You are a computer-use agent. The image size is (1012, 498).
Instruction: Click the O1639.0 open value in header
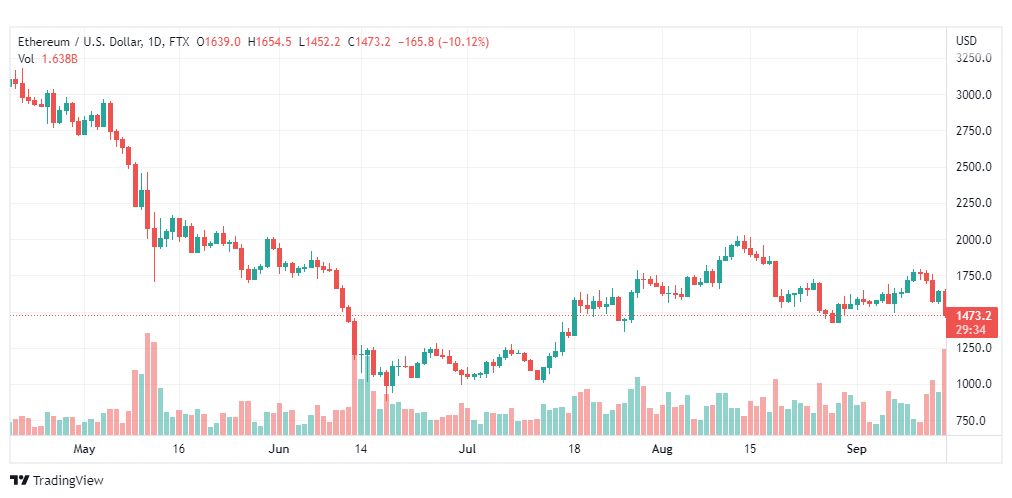(x=219, y=42)
